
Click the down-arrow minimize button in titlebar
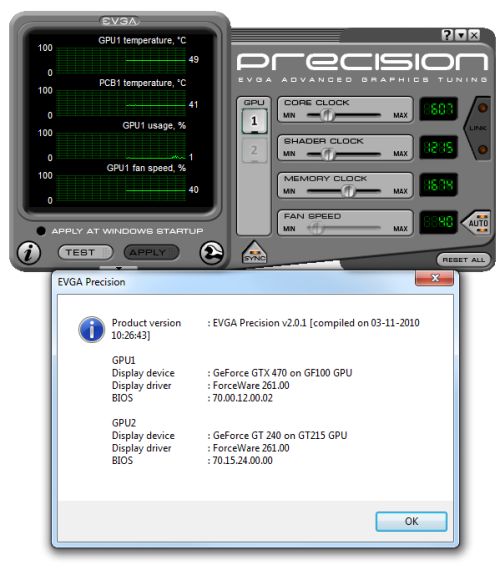[x=461, y=35]
